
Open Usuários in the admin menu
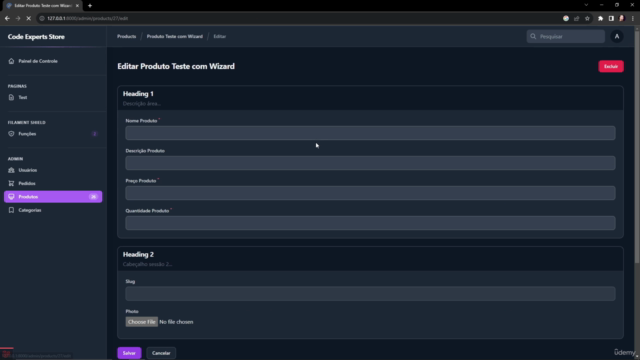[28, 170]
